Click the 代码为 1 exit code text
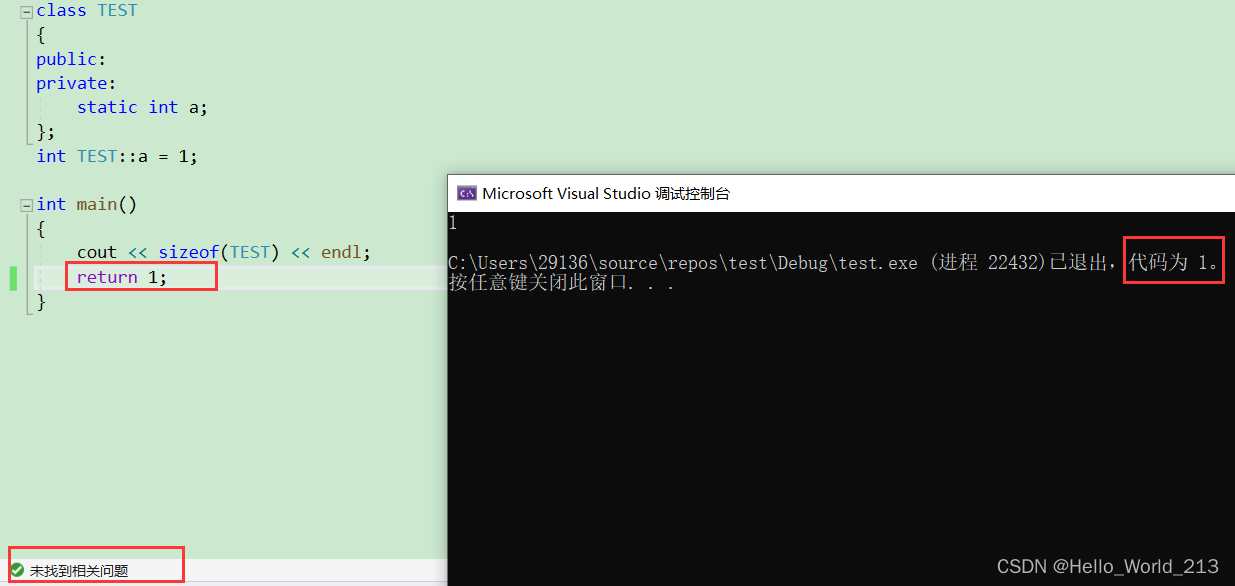 coord(1175,263)
